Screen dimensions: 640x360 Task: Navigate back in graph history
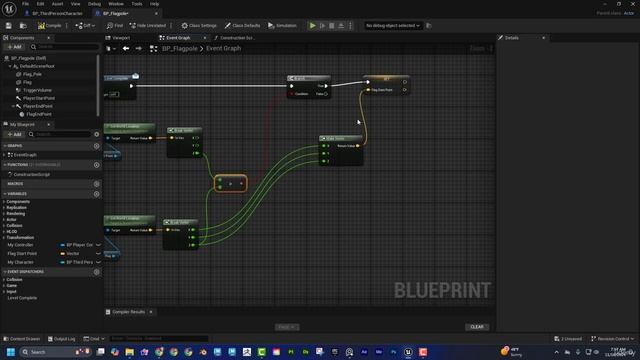[126, 49]
